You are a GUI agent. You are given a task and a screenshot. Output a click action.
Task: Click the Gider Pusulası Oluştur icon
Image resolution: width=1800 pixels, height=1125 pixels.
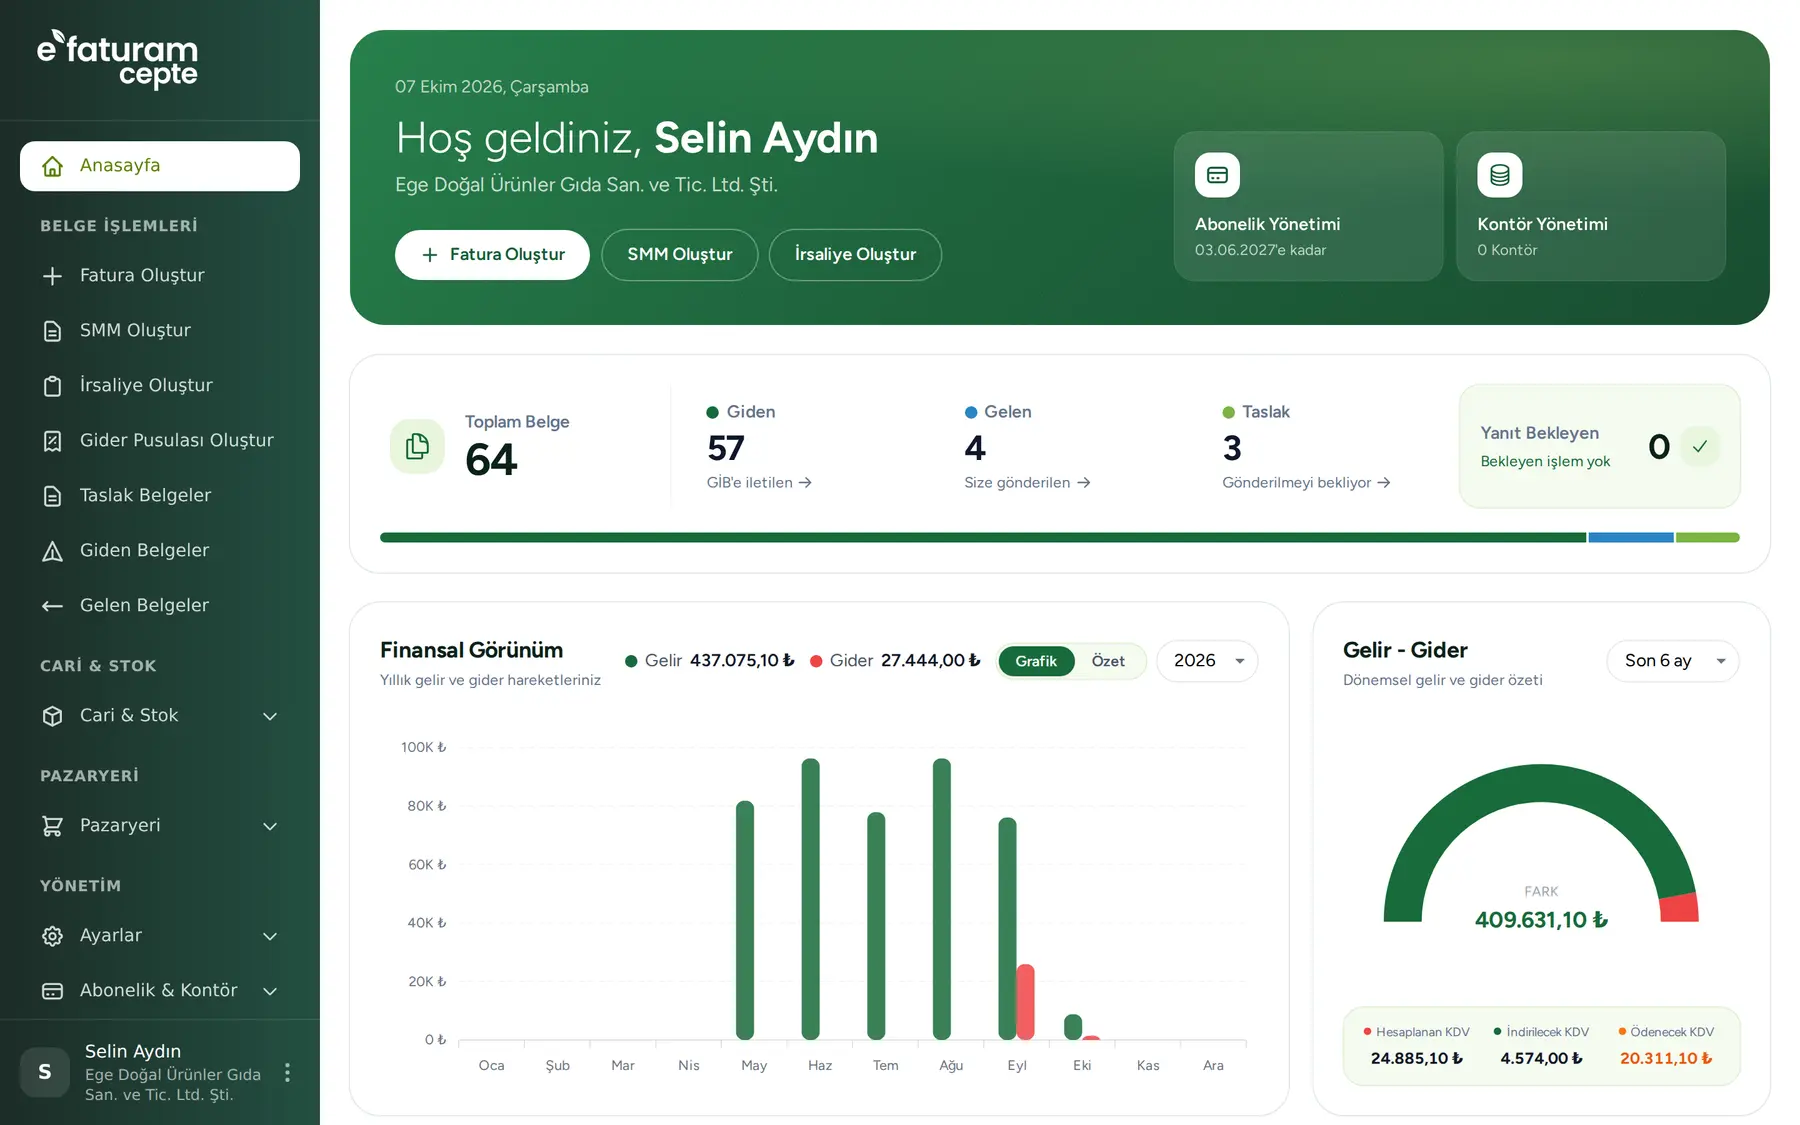pos(53,441)
